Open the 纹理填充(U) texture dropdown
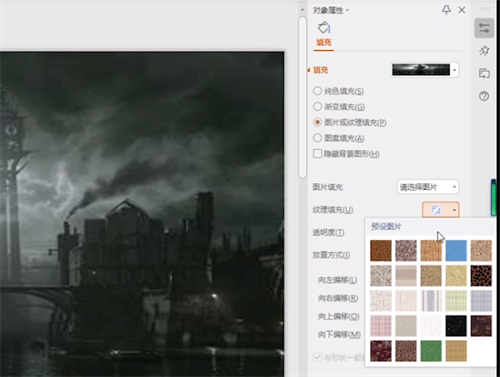This screenshot has width=500, height=377. click(x=441, y=210)
